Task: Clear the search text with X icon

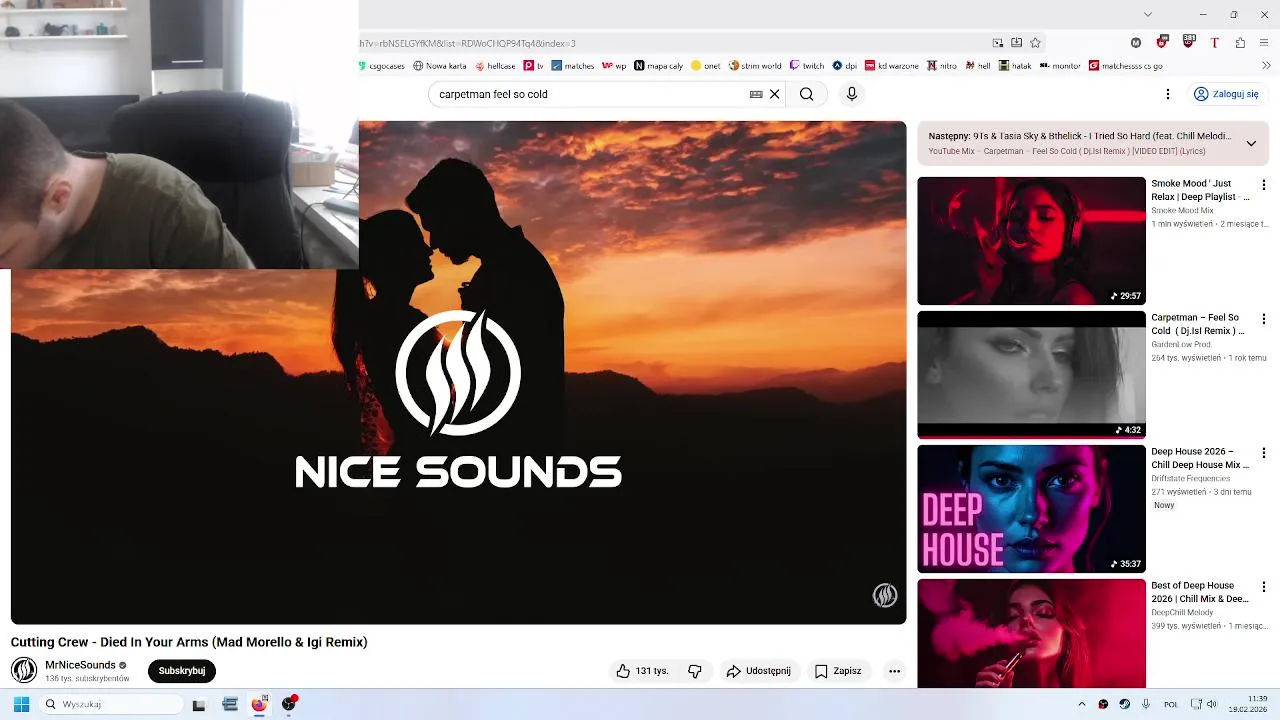Action: (774, 94)
